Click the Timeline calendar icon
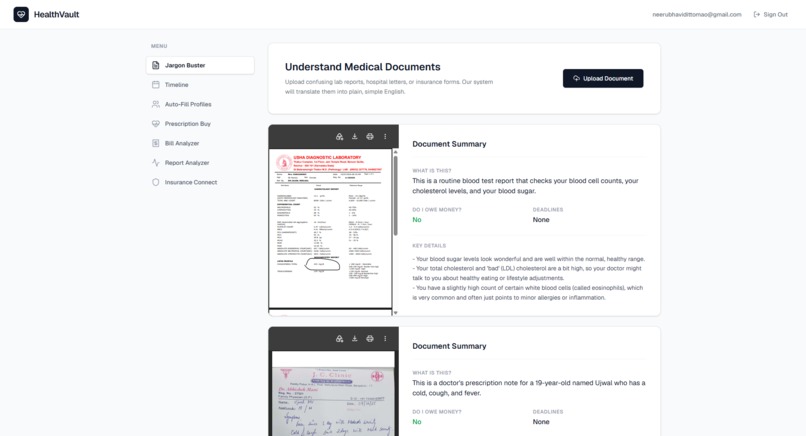 pyautogui.click(x=156, y=85)
